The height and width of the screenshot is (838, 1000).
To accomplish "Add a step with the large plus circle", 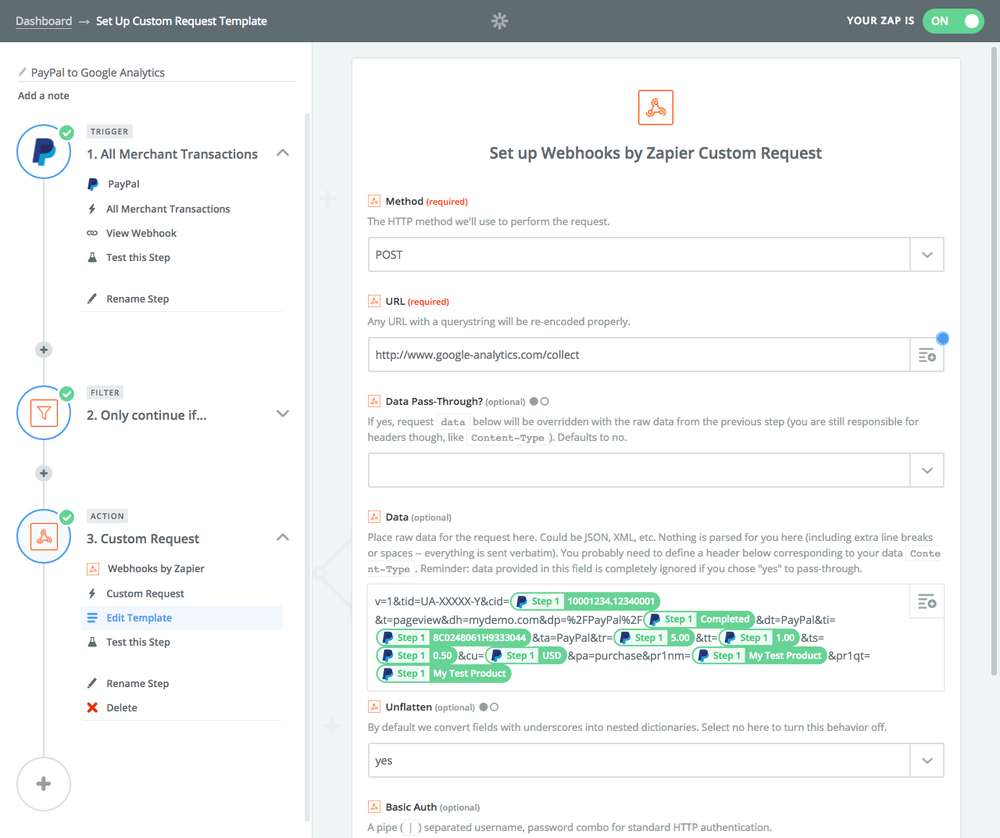I will [x=43, y=784].
